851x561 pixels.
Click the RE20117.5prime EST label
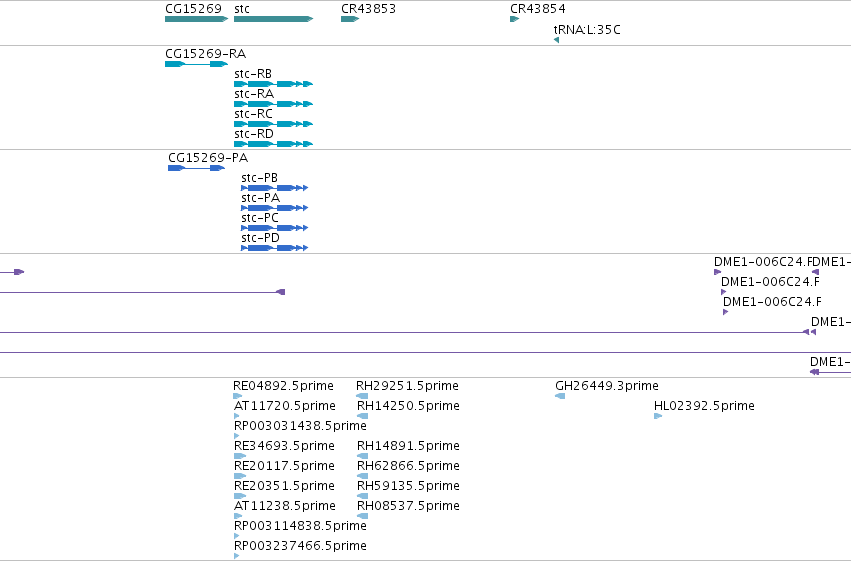pos(284,466)
